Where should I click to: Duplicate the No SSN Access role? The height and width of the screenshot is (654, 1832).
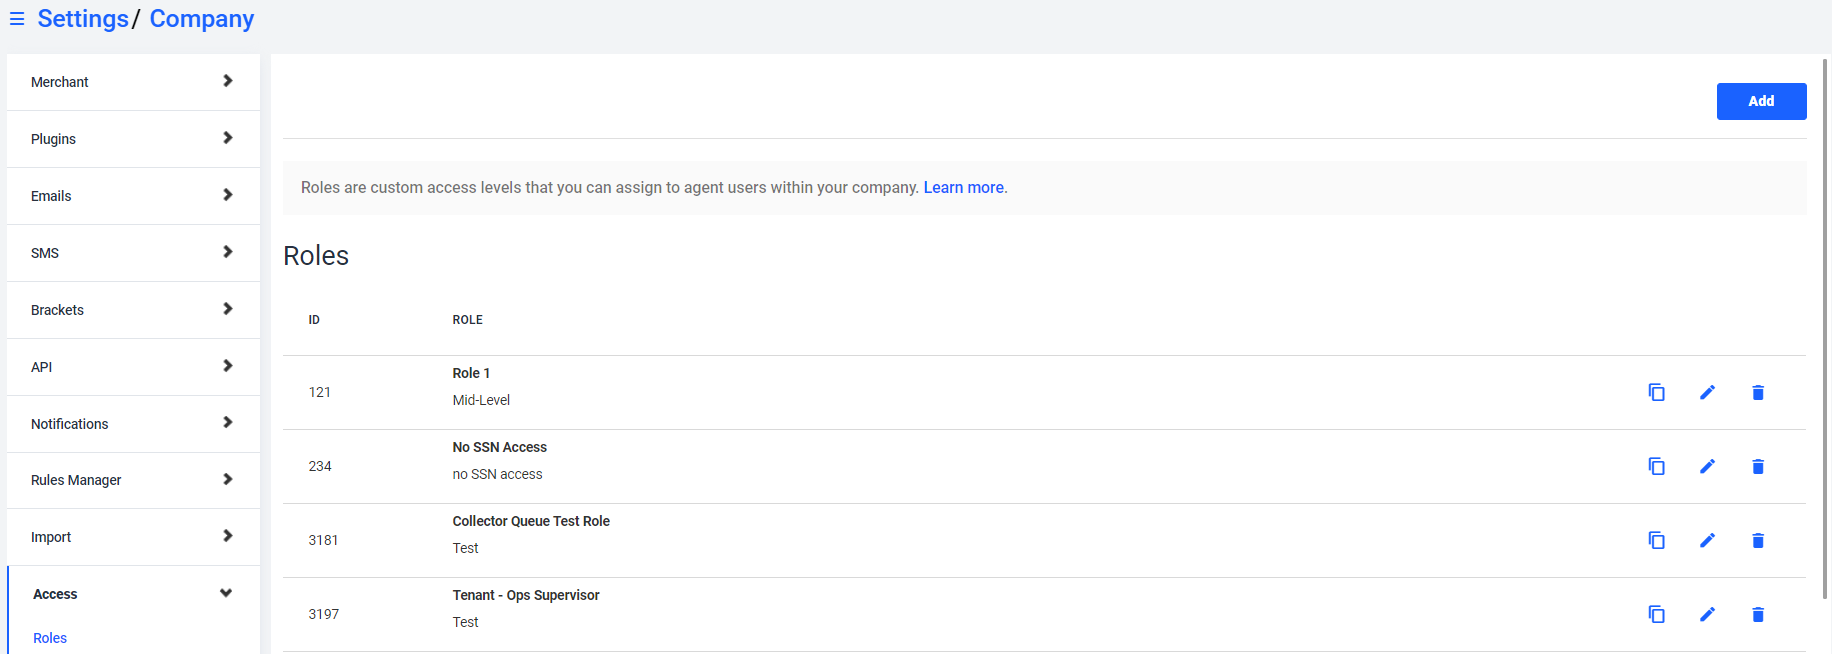1656,466
